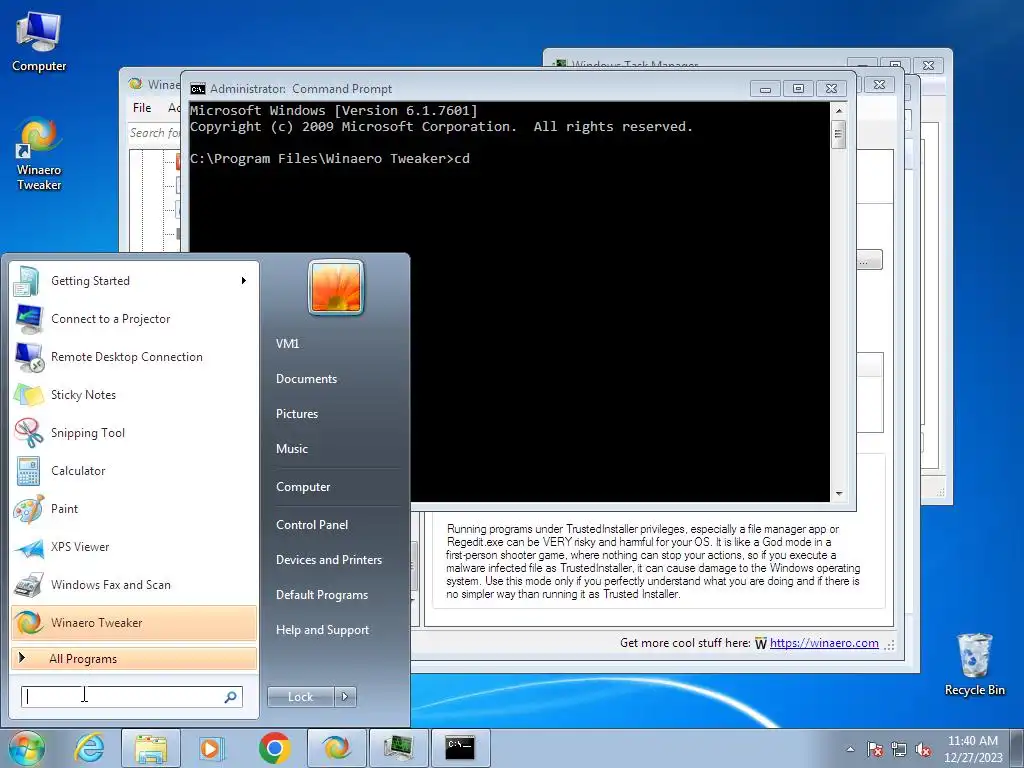
Task: Open Pictures from Start menu
Action: [x=297, y=414]
